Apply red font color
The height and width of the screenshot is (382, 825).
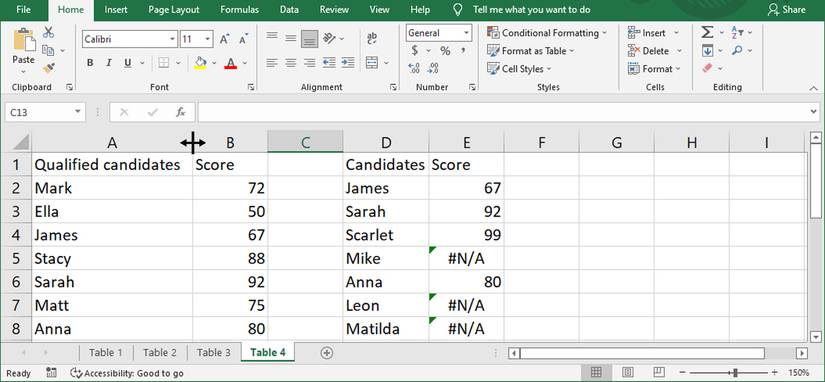[x=230, y=63]
